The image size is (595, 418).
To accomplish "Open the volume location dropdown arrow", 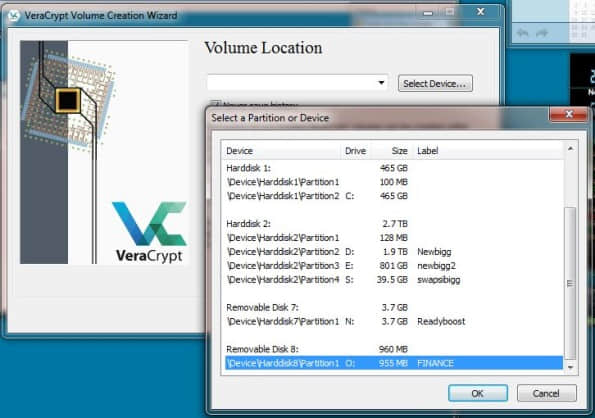I will [381, 83].
